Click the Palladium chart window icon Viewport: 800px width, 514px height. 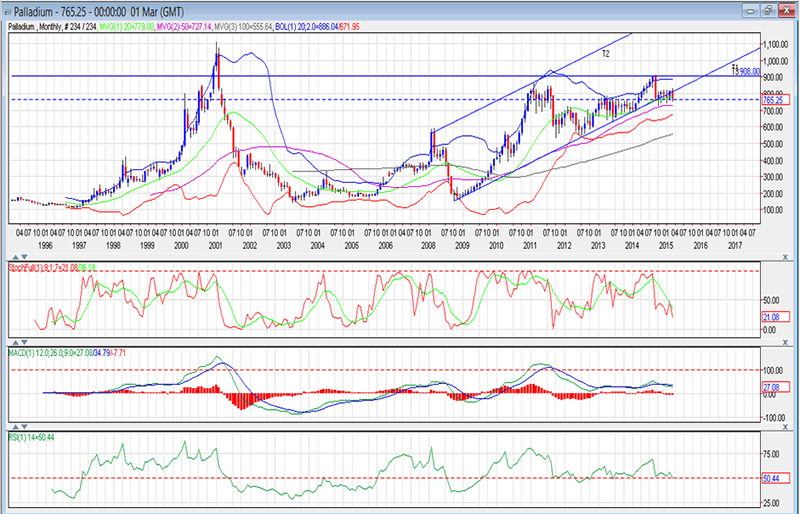(x=10, y=12)
